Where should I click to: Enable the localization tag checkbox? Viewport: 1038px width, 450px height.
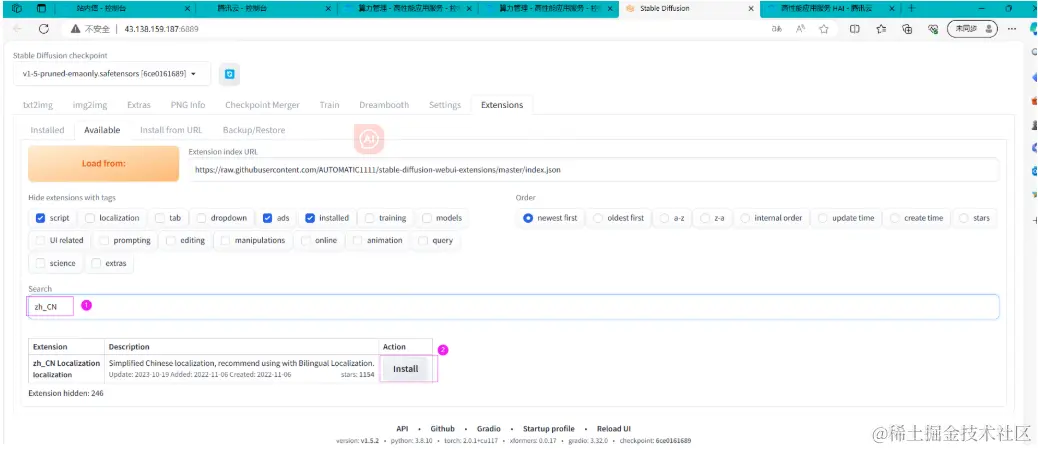90,218
